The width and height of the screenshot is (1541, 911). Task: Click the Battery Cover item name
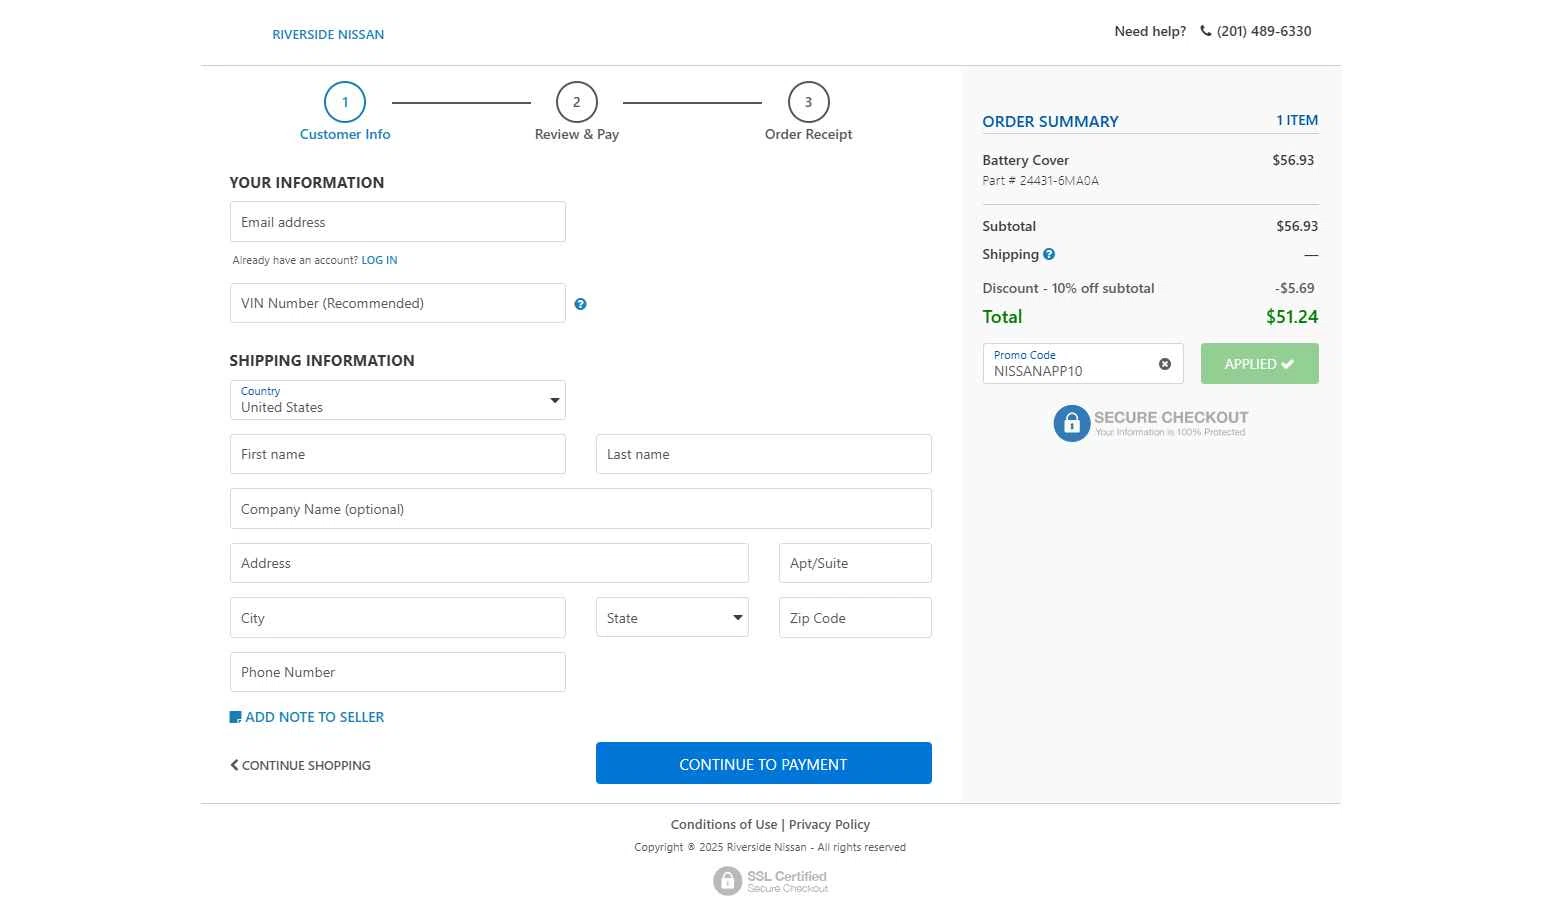(x=1025, y=160)
